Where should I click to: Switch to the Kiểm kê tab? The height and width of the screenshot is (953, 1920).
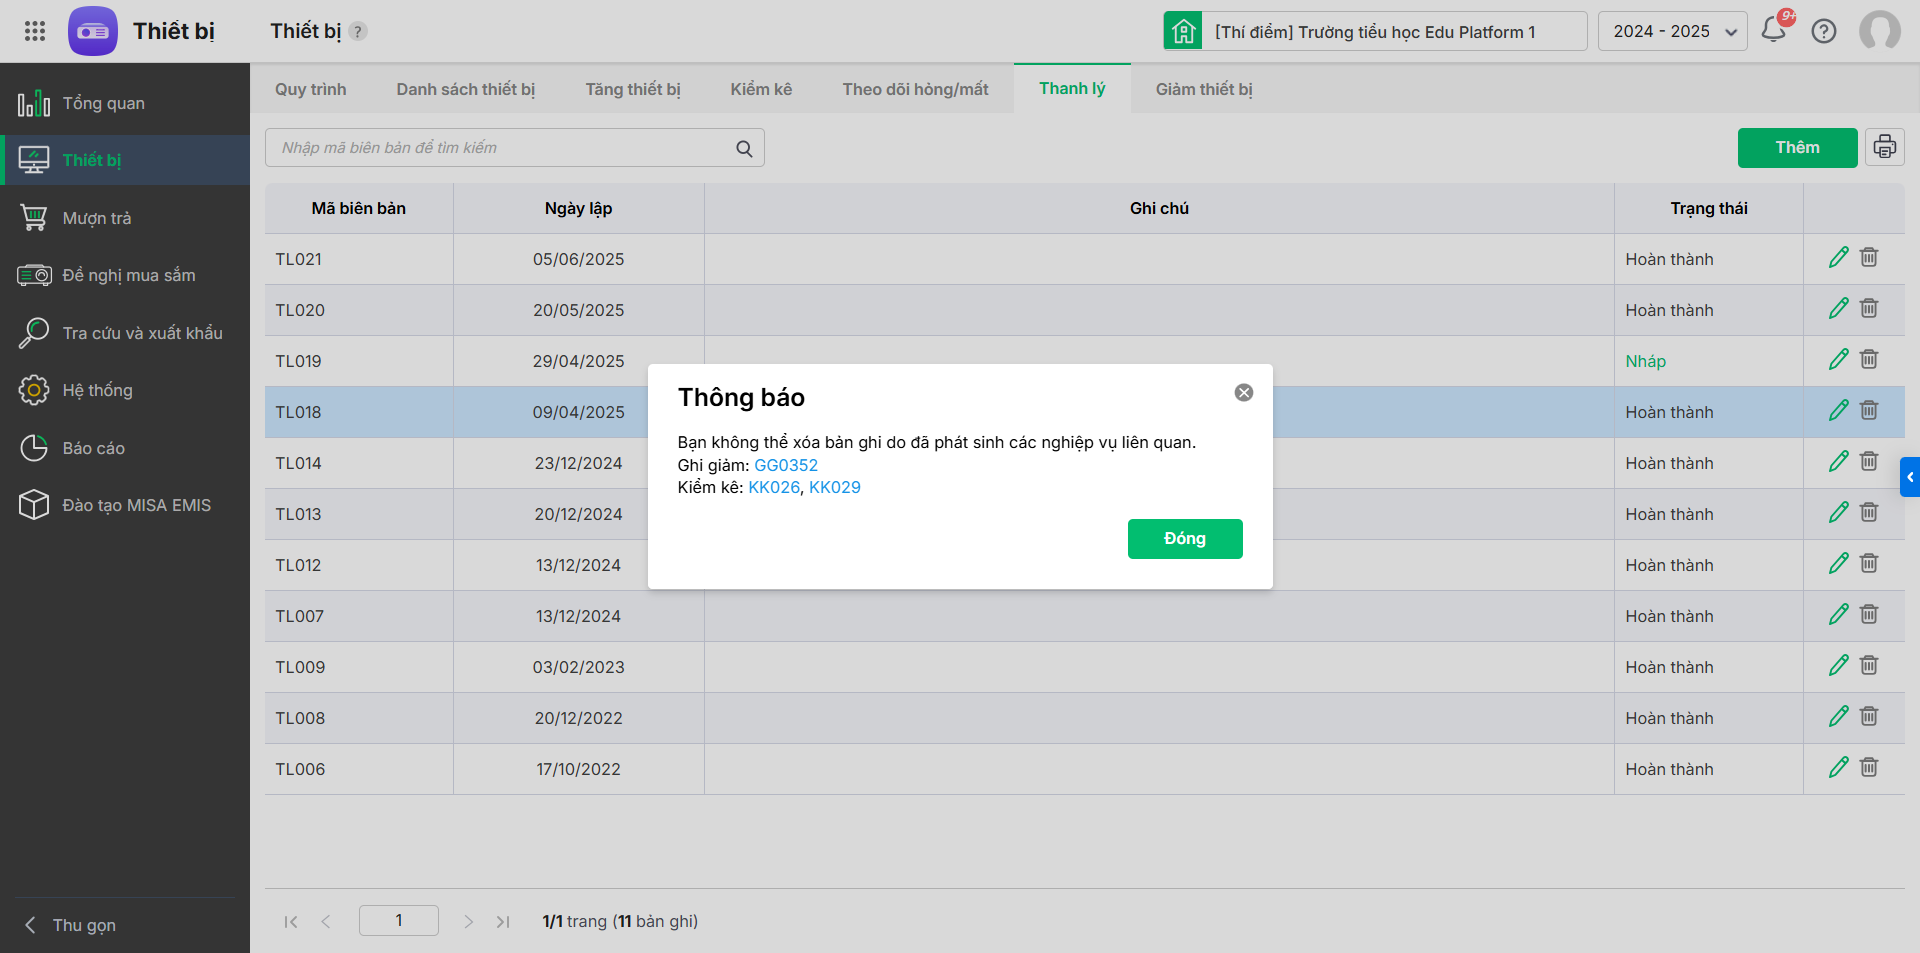[760, 89]
